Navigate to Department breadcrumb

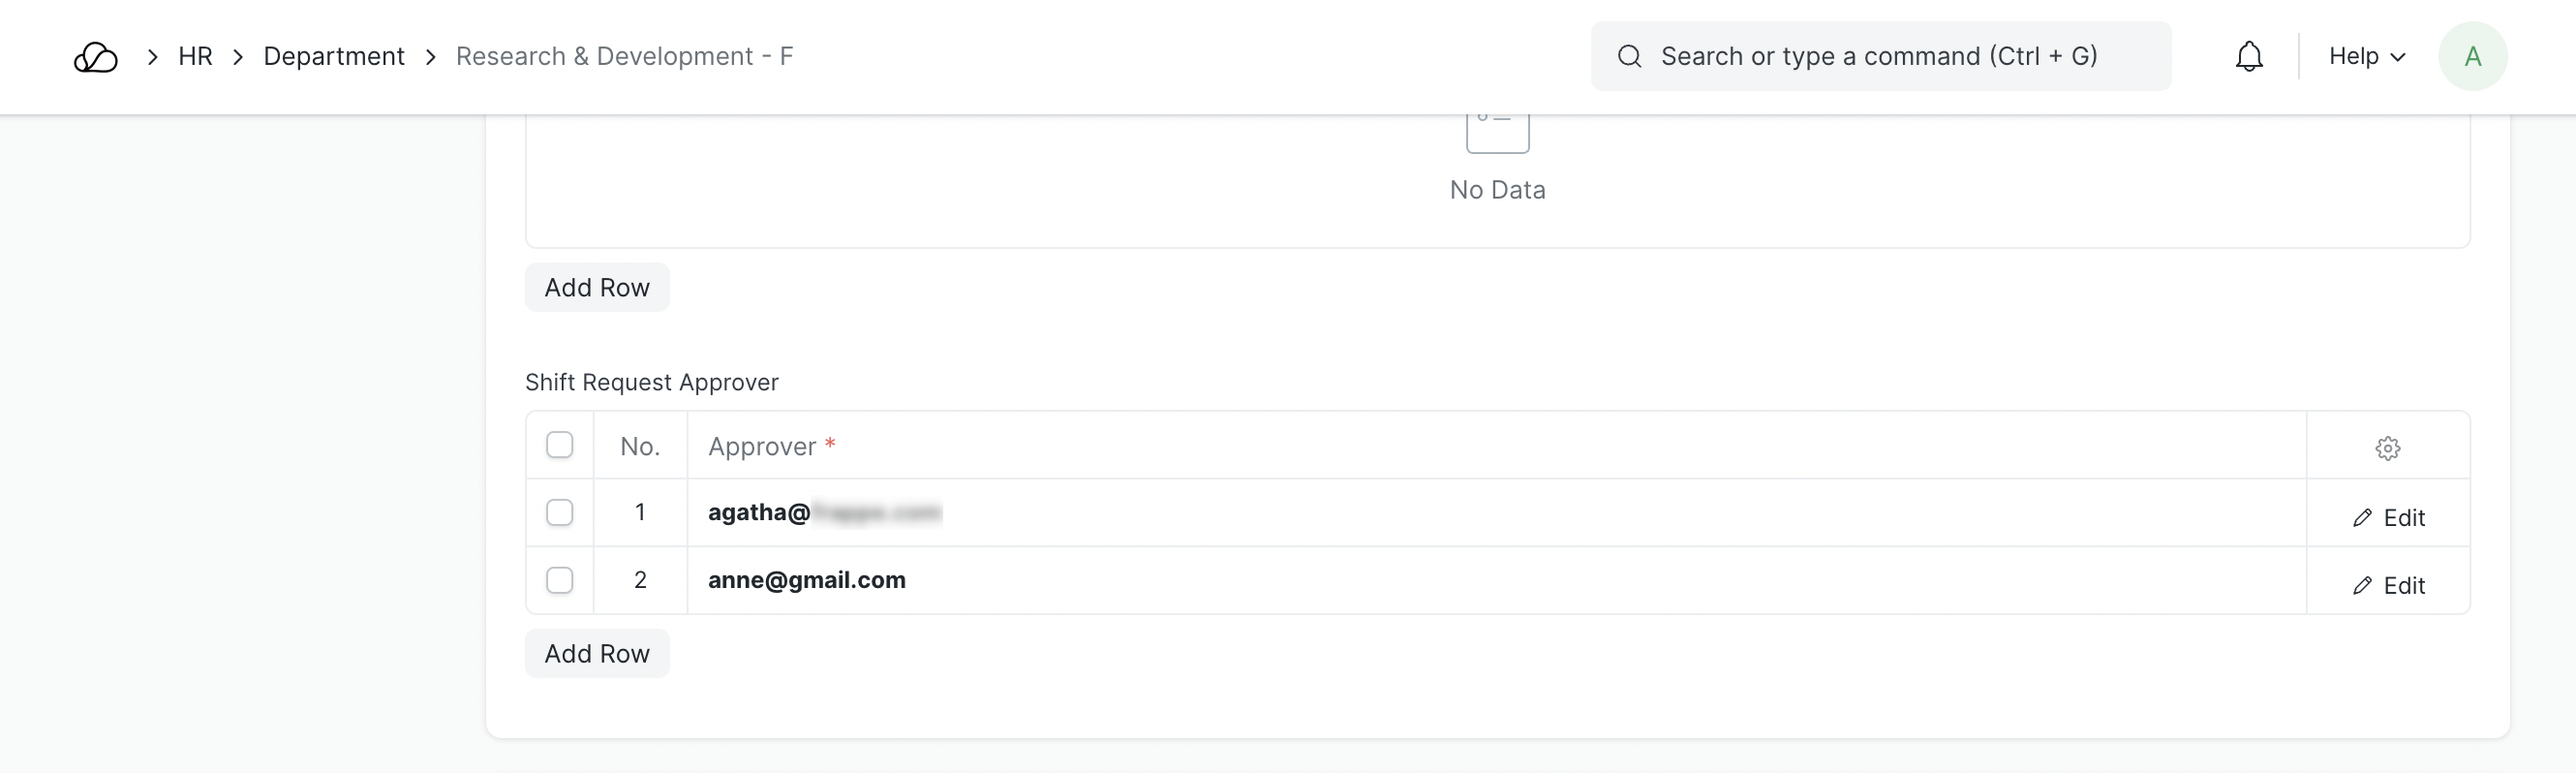click(334, 57)
